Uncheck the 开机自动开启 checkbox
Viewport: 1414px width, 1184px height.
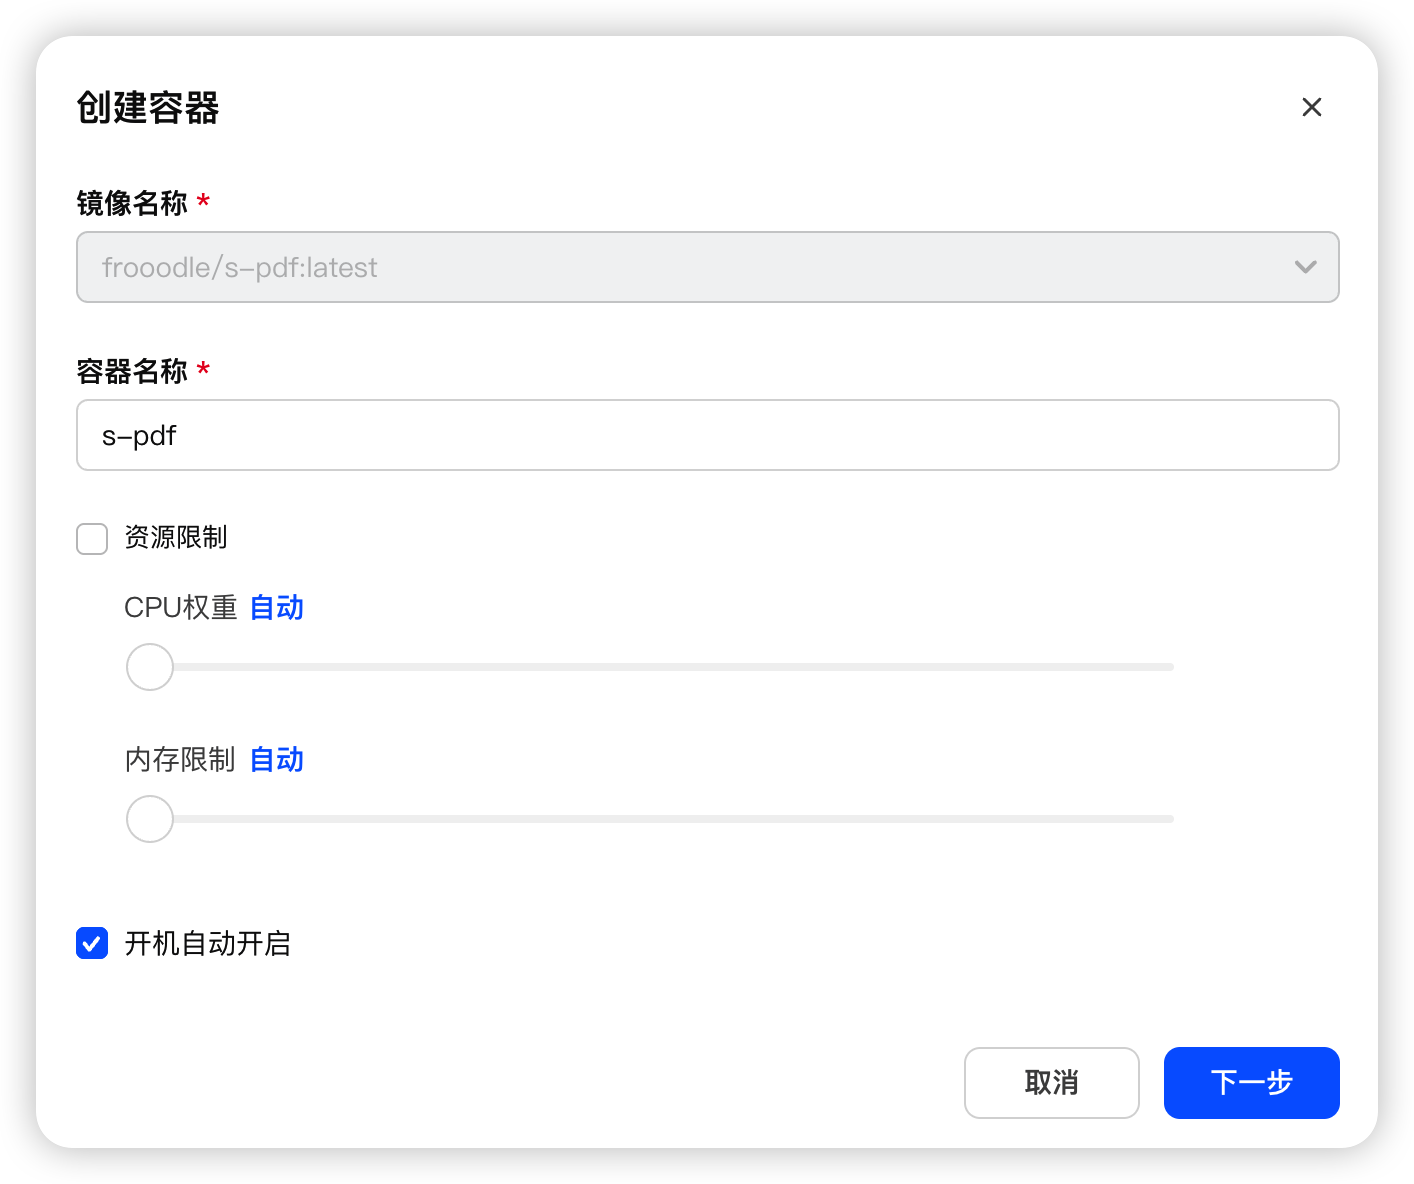[x=92, y=943]
